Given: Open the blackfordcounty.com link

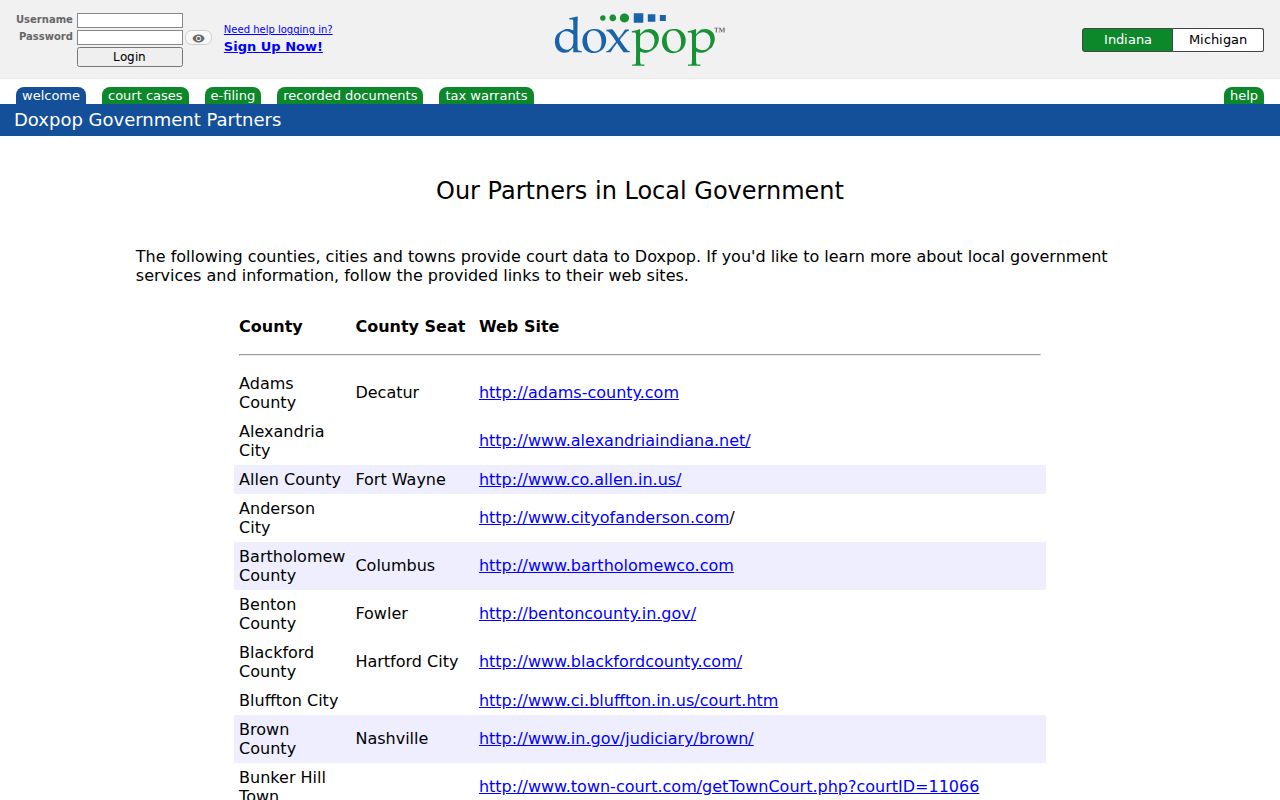Looking at the screenshot, I should click(x=610, y=662).
